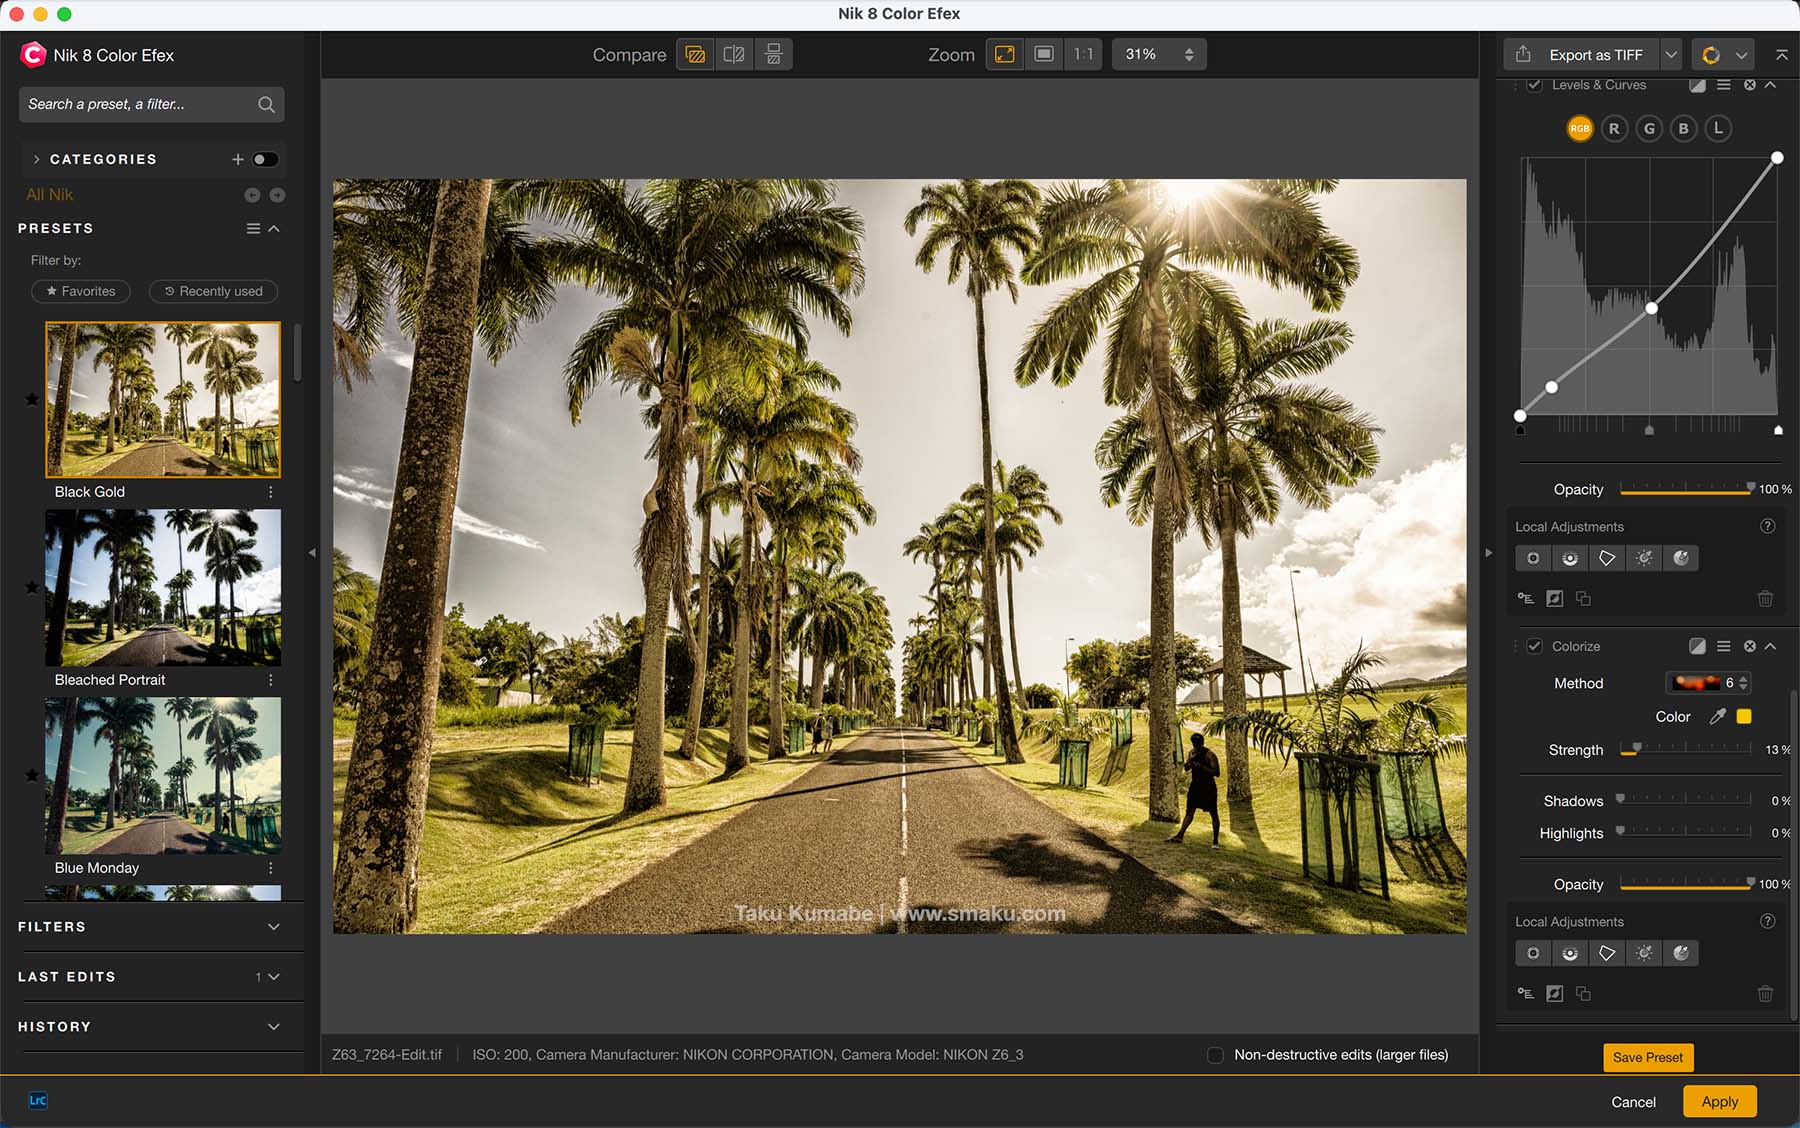Screen dimensions: 1800x1128
Task: Select the split-view compare icon
Action: (734, 54)
